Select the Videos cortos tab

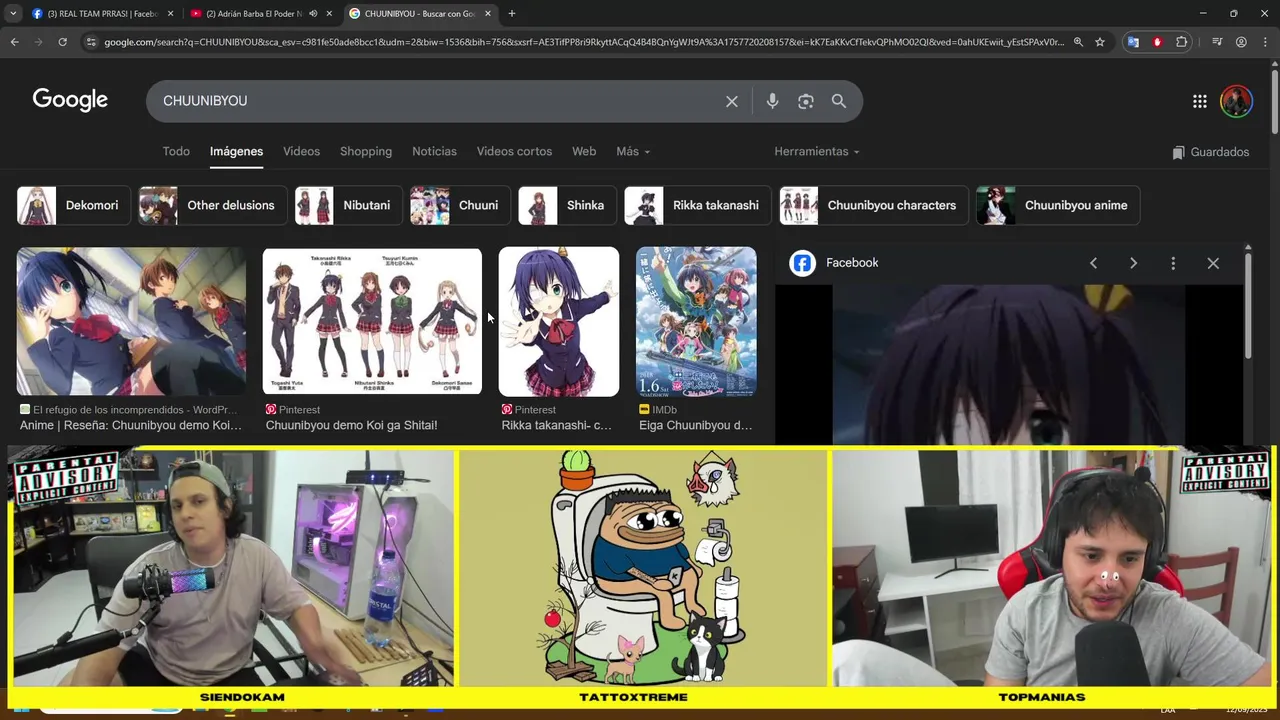pyautogui.click(x=514, y=151)
